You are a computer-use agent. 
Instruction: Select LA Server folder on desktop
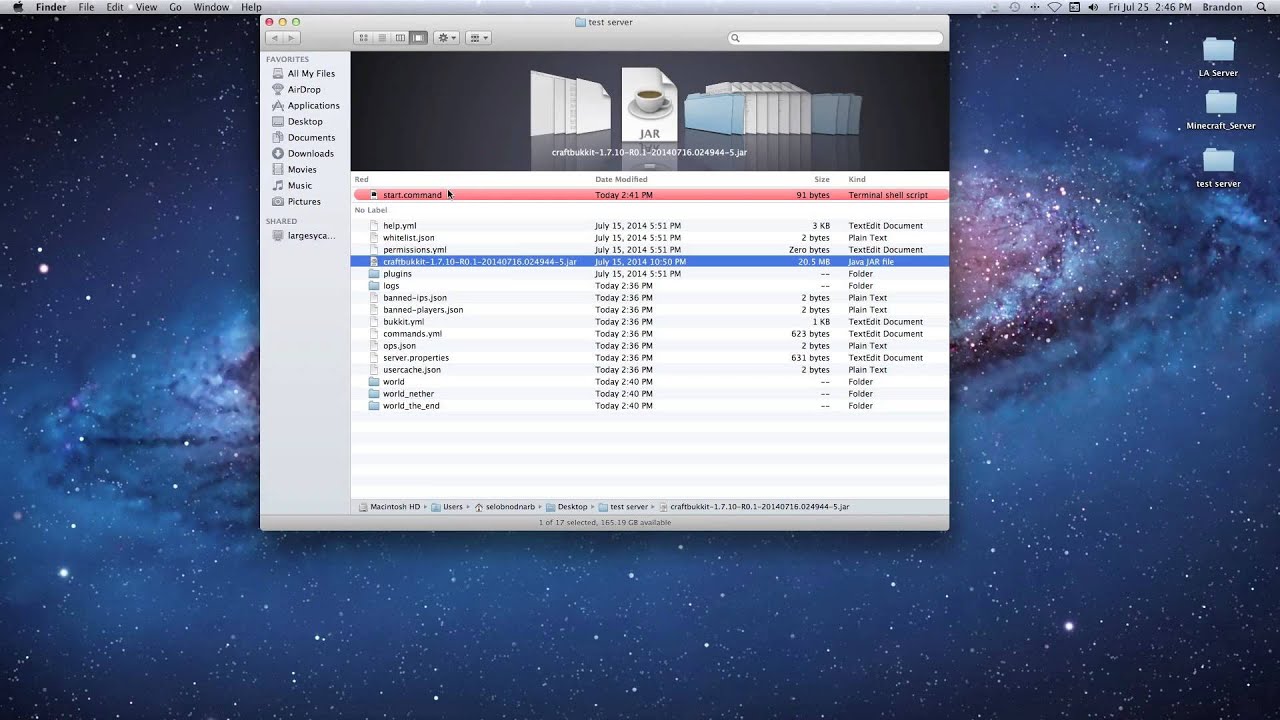click(1218, 57)
